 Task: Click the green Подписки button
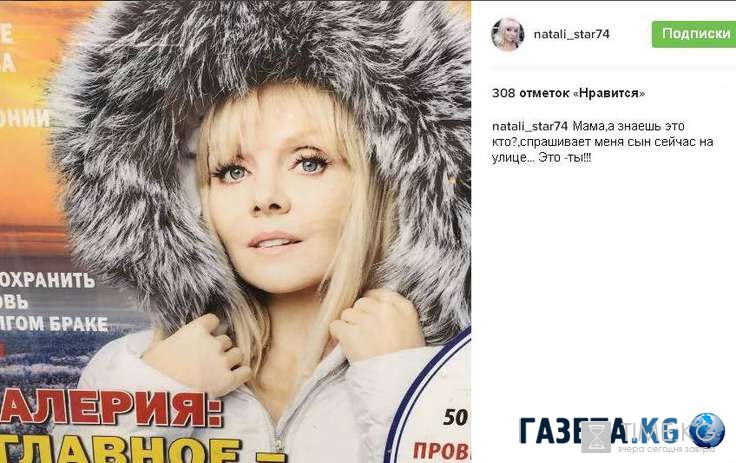694,34
